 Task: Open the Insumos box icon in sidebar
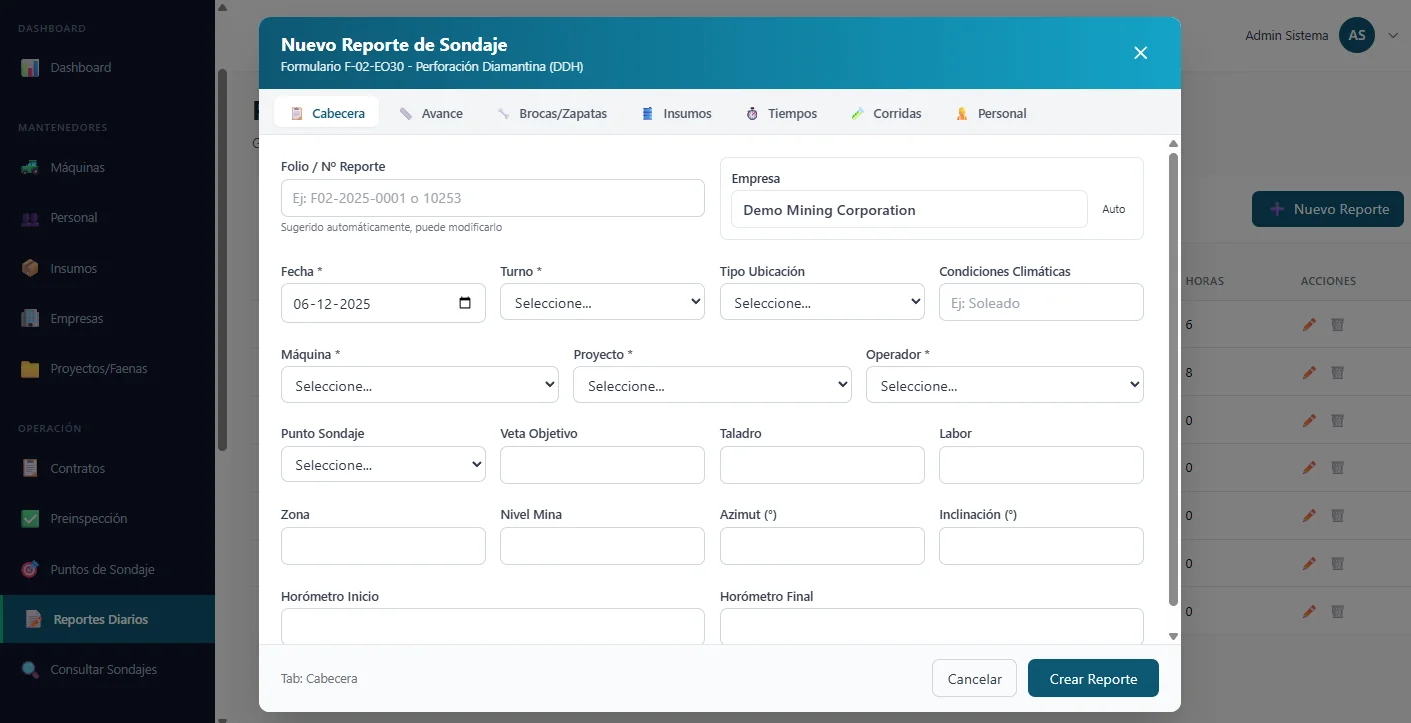point(31,268)
